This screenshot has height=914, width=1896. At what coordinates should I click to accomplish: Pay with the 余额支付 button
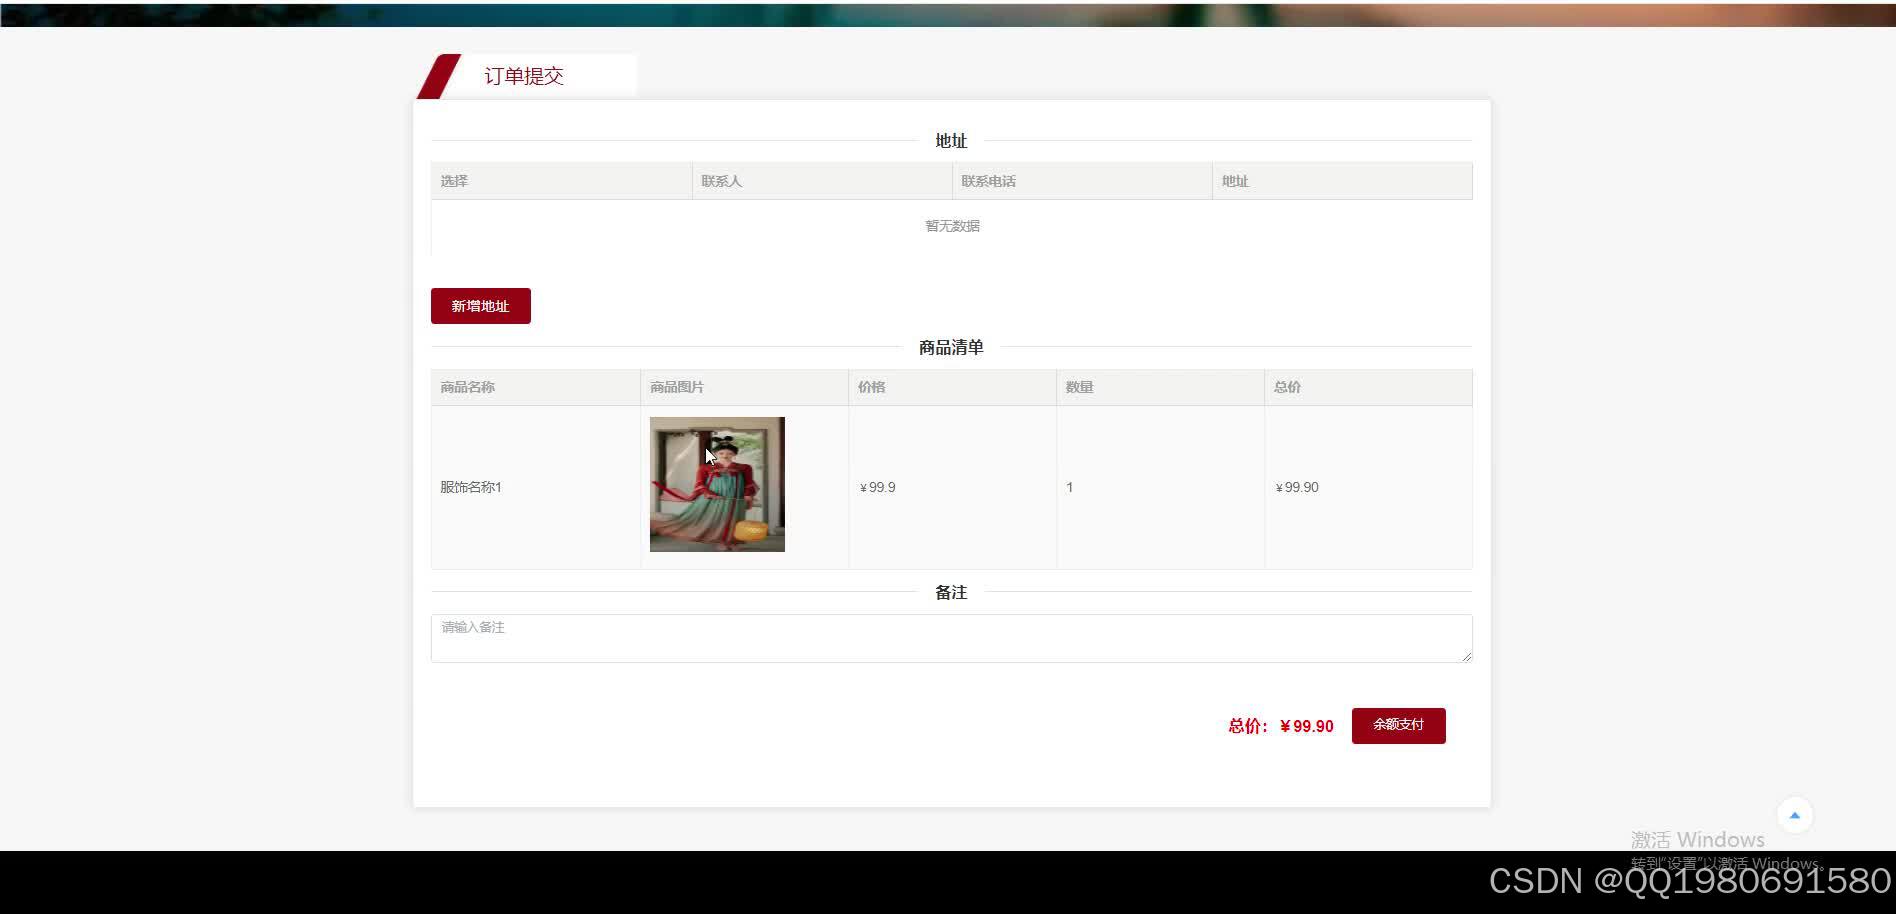click(x=1398, y=725)
